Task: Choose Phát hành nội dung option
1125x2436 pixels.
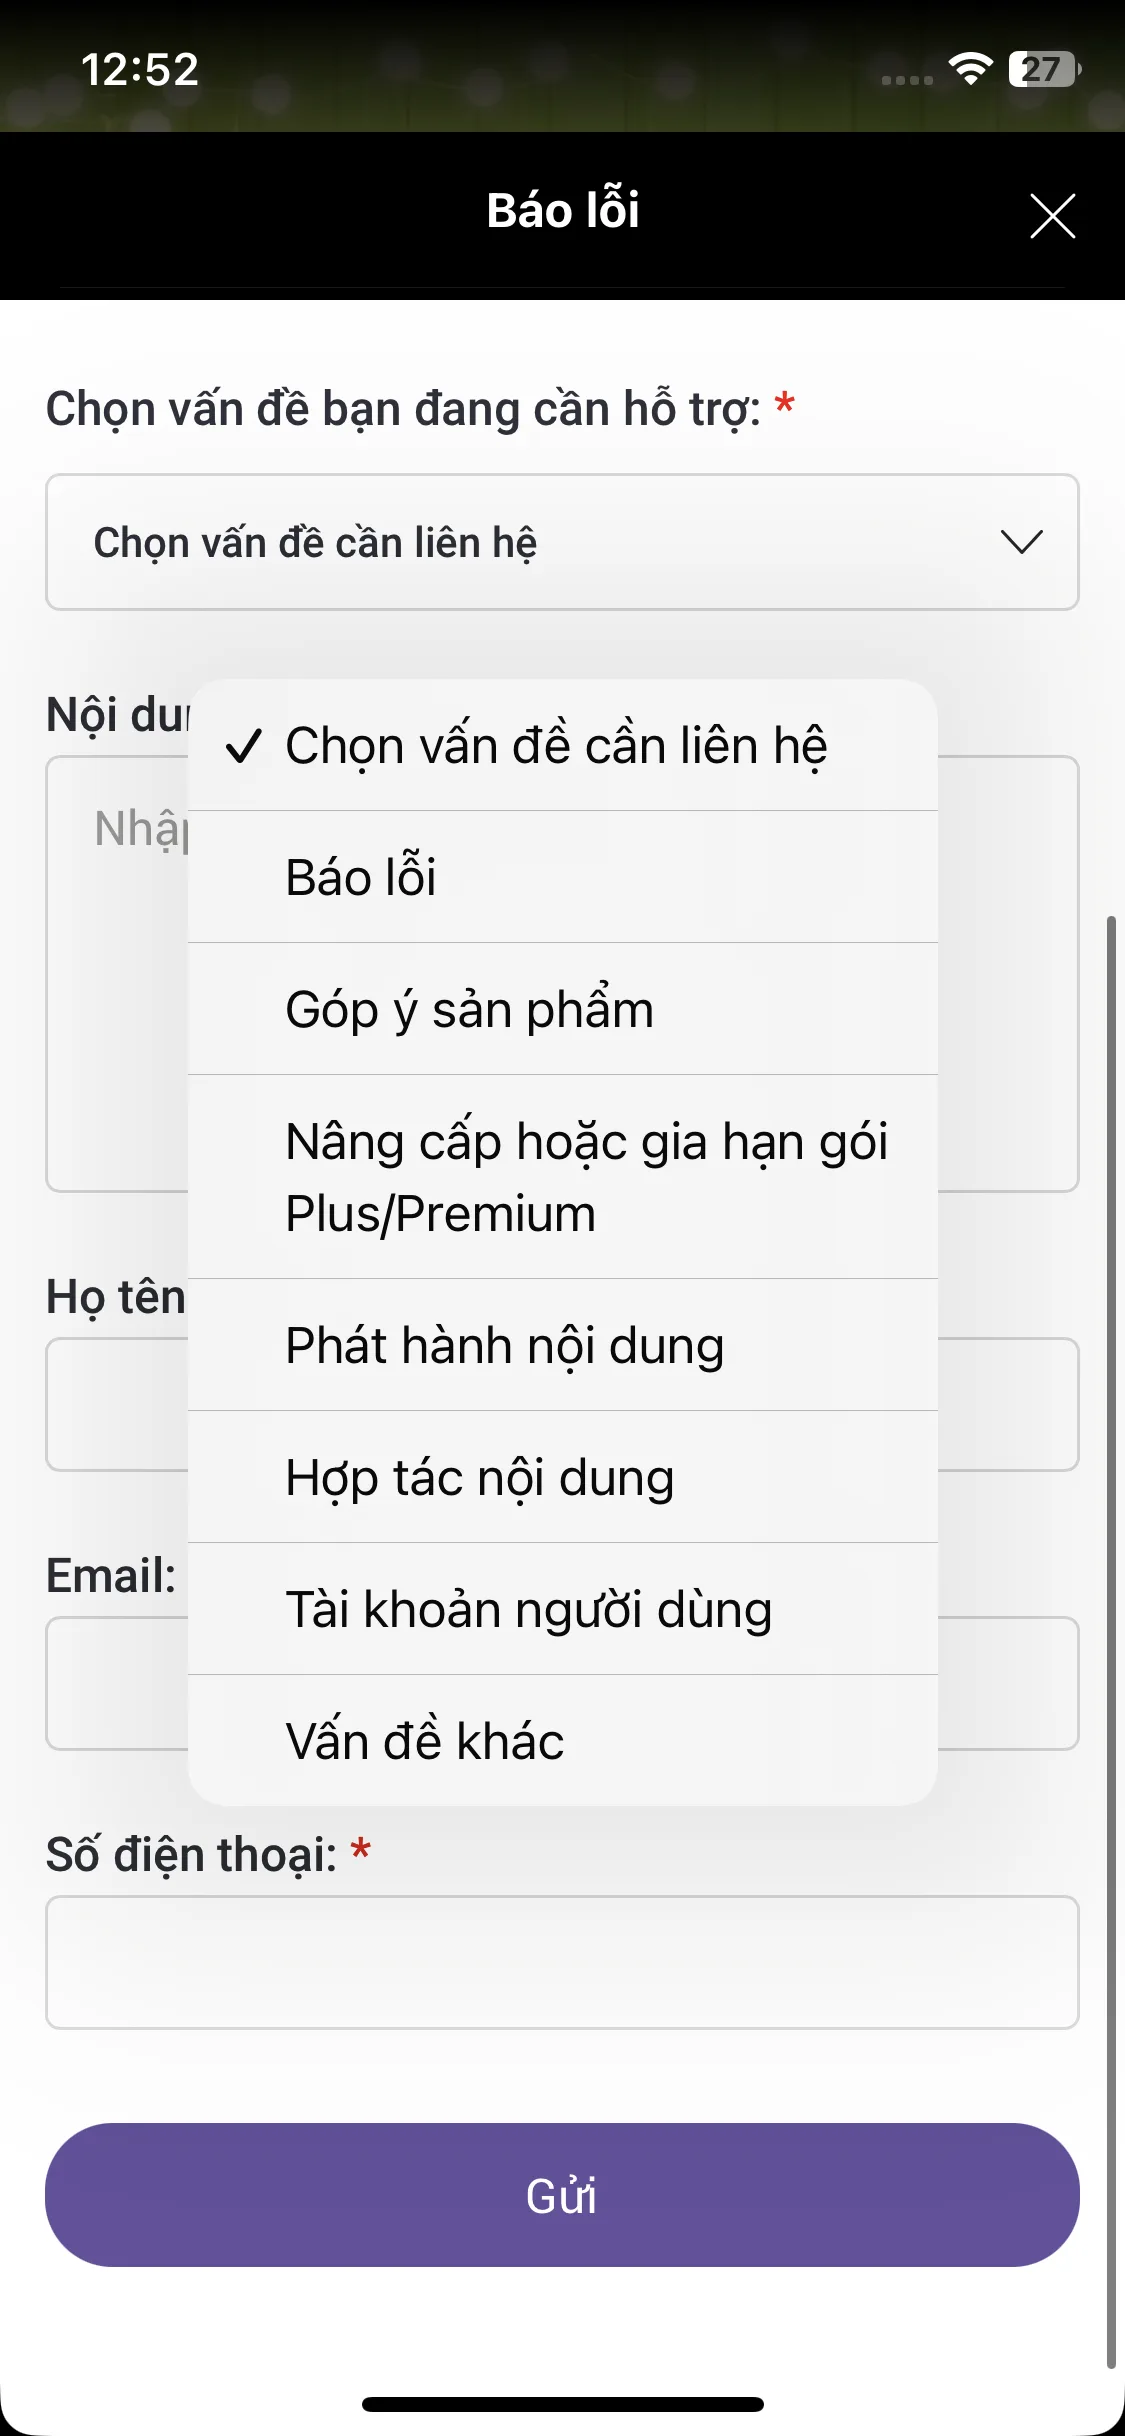Action: coord(505,1345)
